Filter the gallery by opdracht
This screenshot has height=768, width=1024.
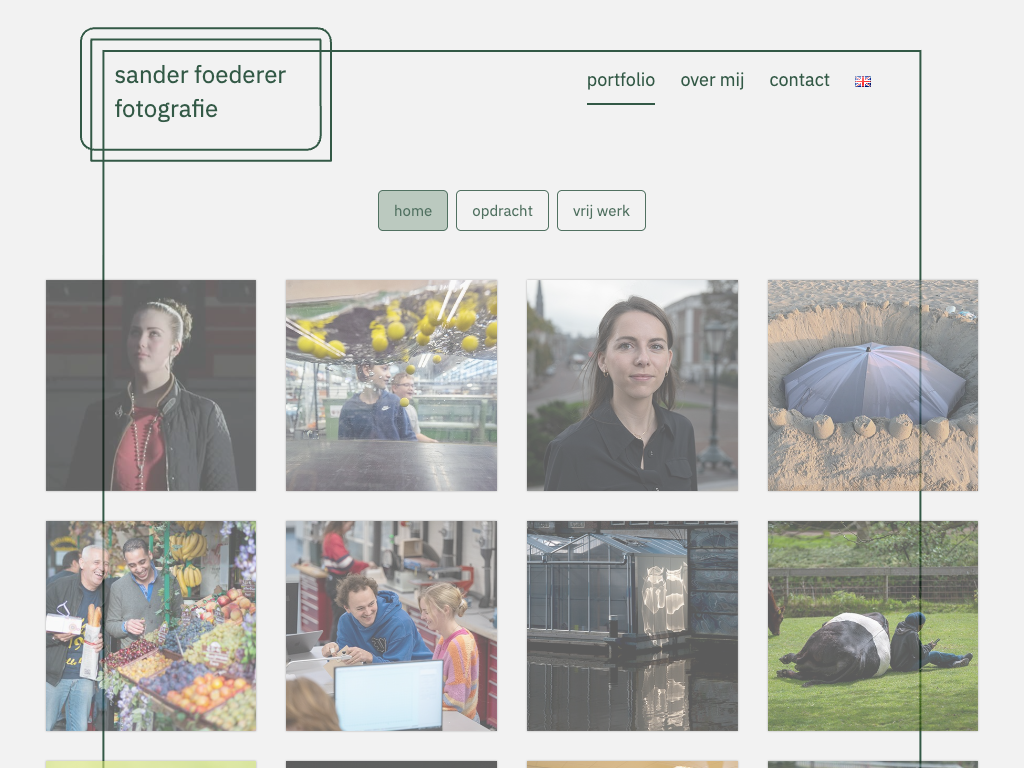click(502, 210)
